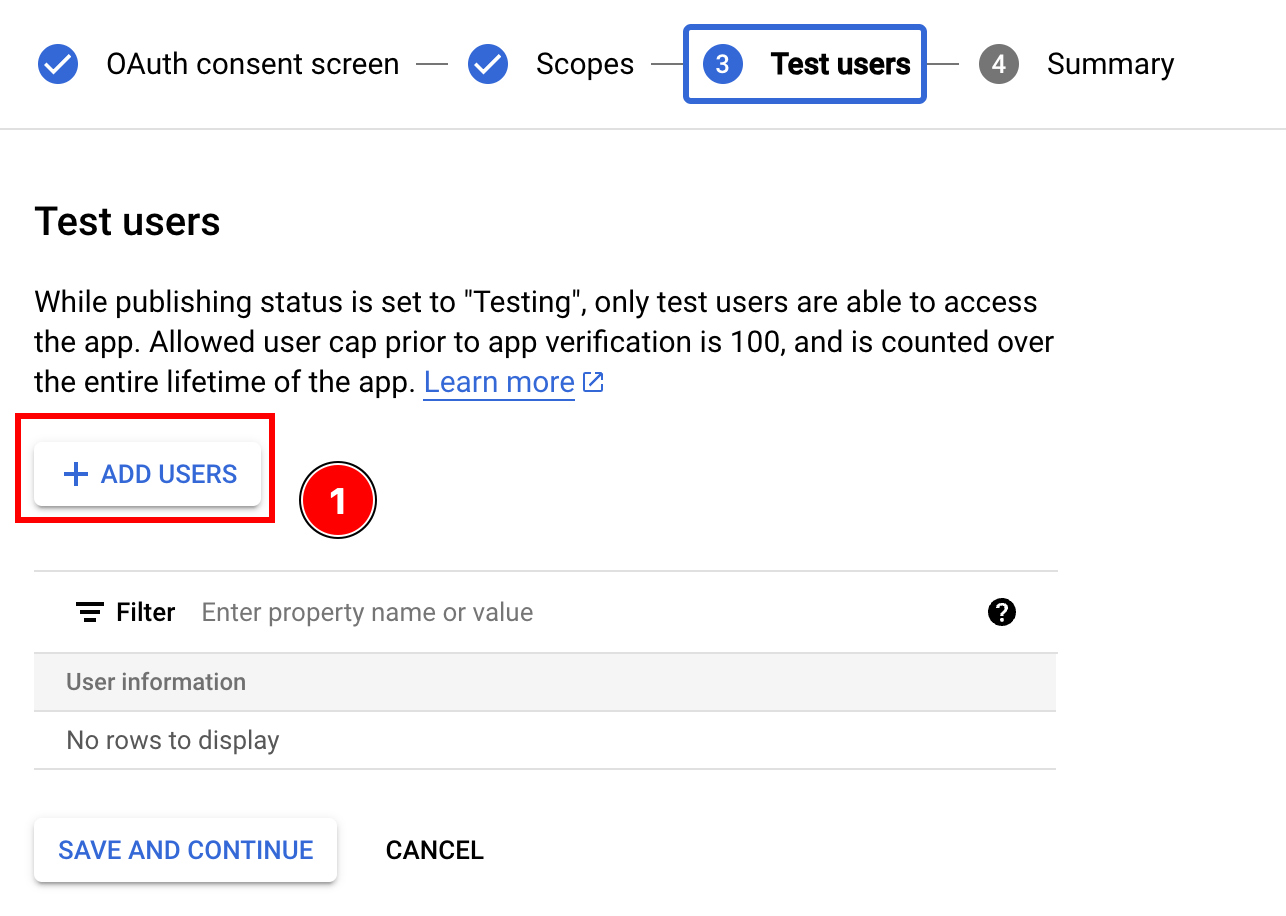The image size is (1286, 916).
Task: Go to the OAuth consent screen step
Action: 252,65
